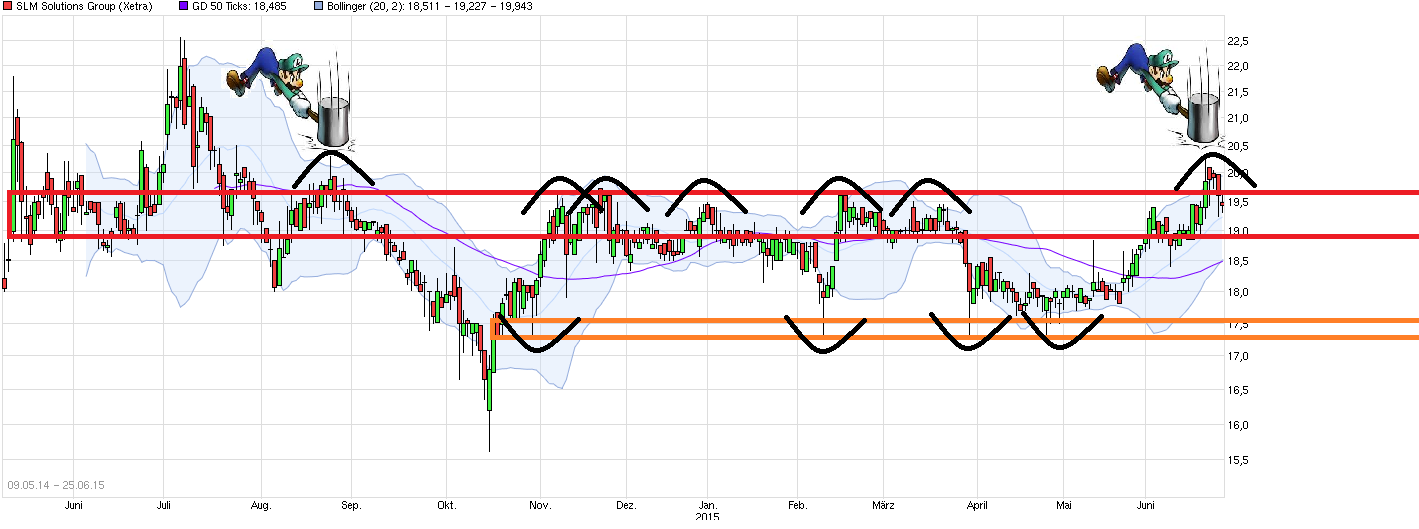
Task: Click the 'Nov.' month label
Action: [x=539, y=506]
